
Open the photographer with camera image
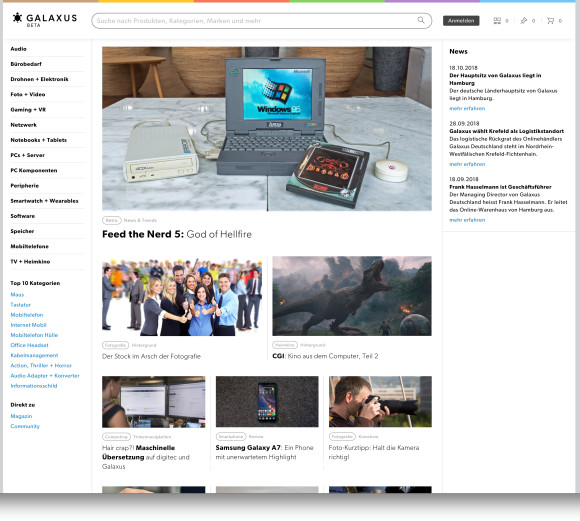point(380,401)
